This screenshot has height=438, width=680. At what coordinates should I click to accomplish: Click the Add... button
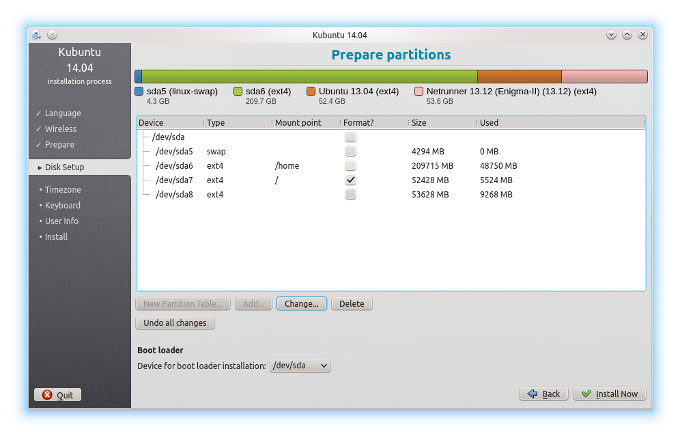(253, 304)
